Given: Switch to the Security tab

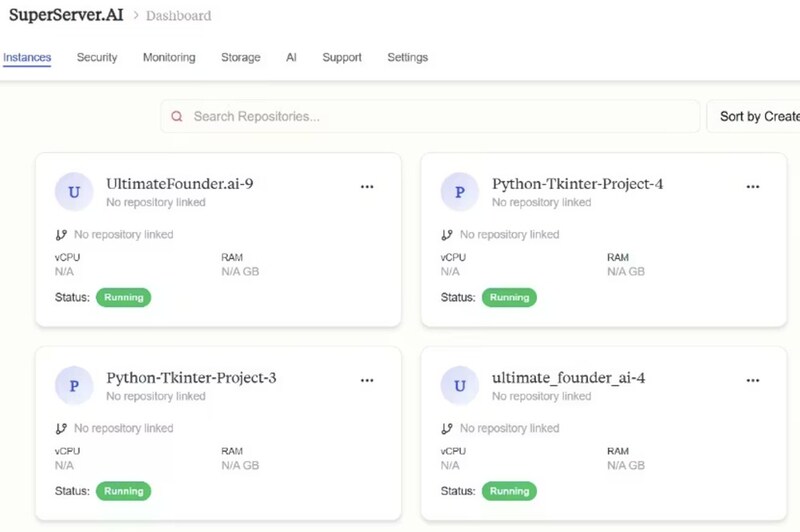Looking at the screenshot, I should (97, 58).
